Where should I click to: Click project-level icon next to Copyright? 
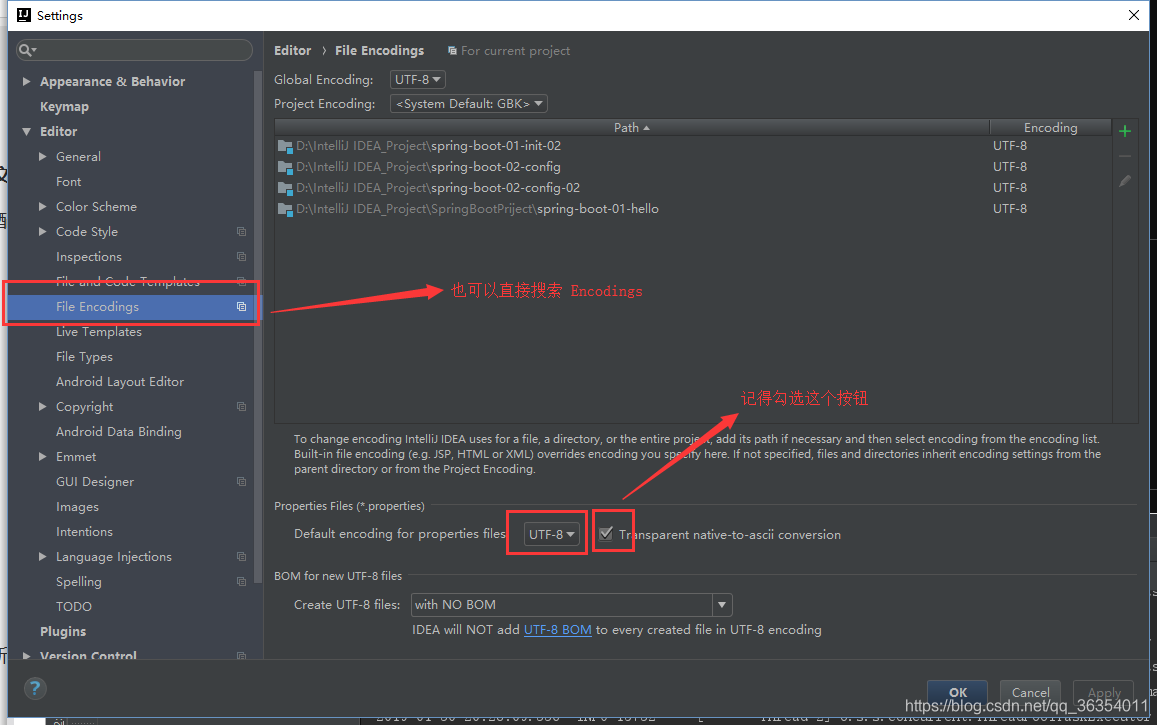[x=241, y=406]
